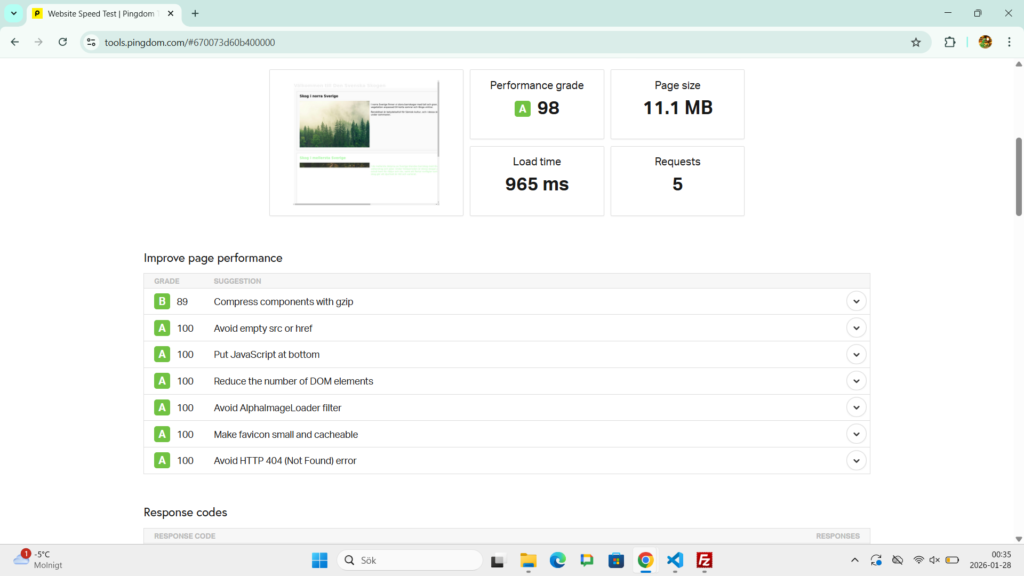Expand 'Avoid HTTP 404 (Not Found) error' details

point(855,460)
